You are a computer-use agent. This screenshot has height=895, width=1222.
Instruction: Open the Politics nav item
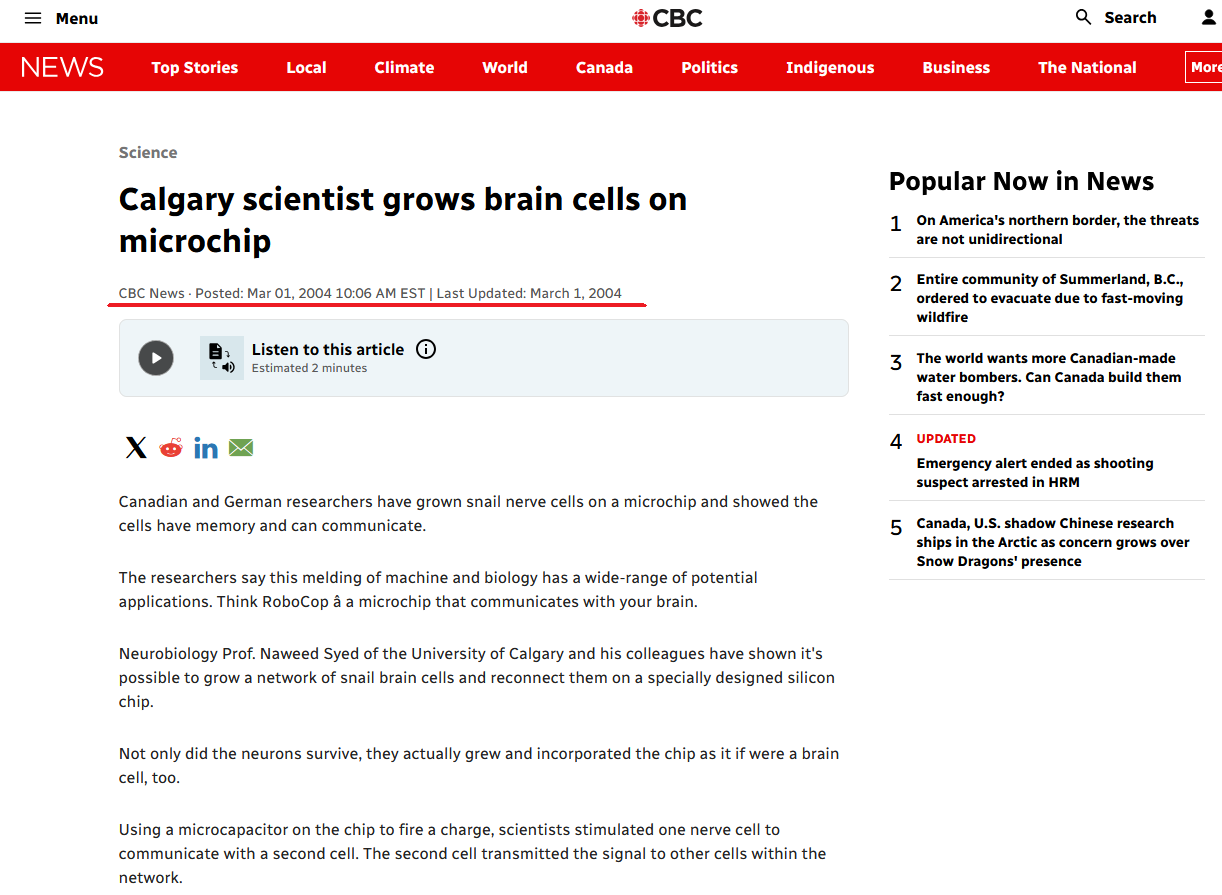coord(710,67)
